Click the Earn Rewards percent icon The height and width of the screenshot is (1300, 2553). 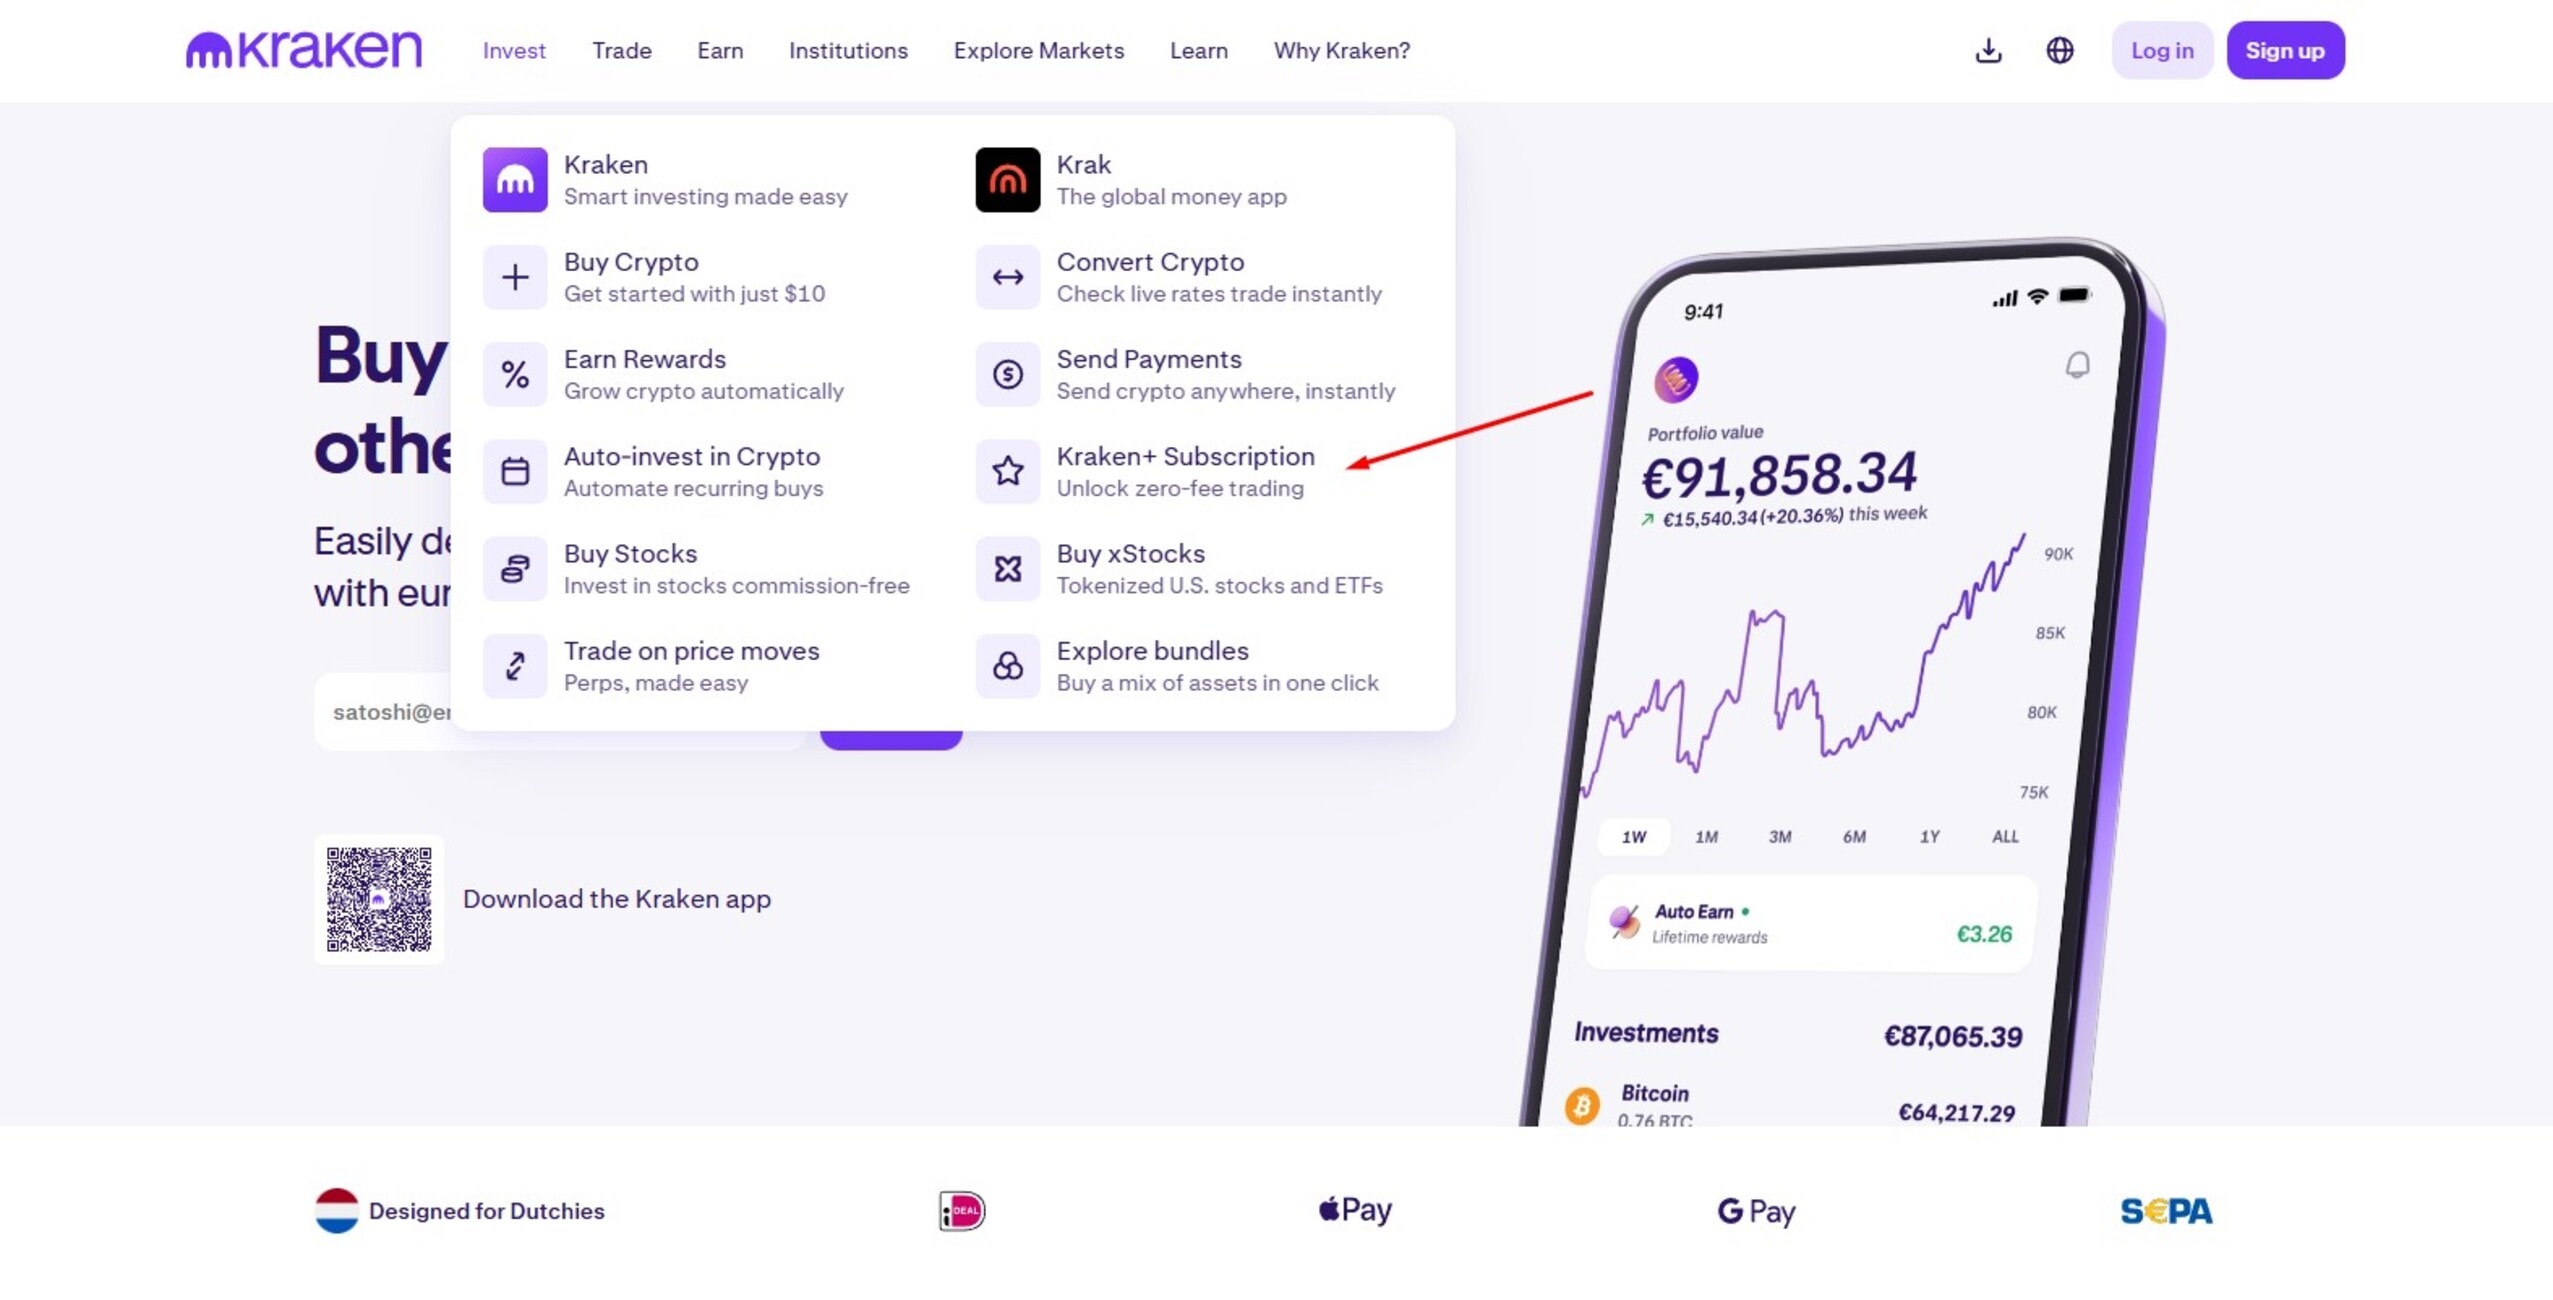(514, 374)
